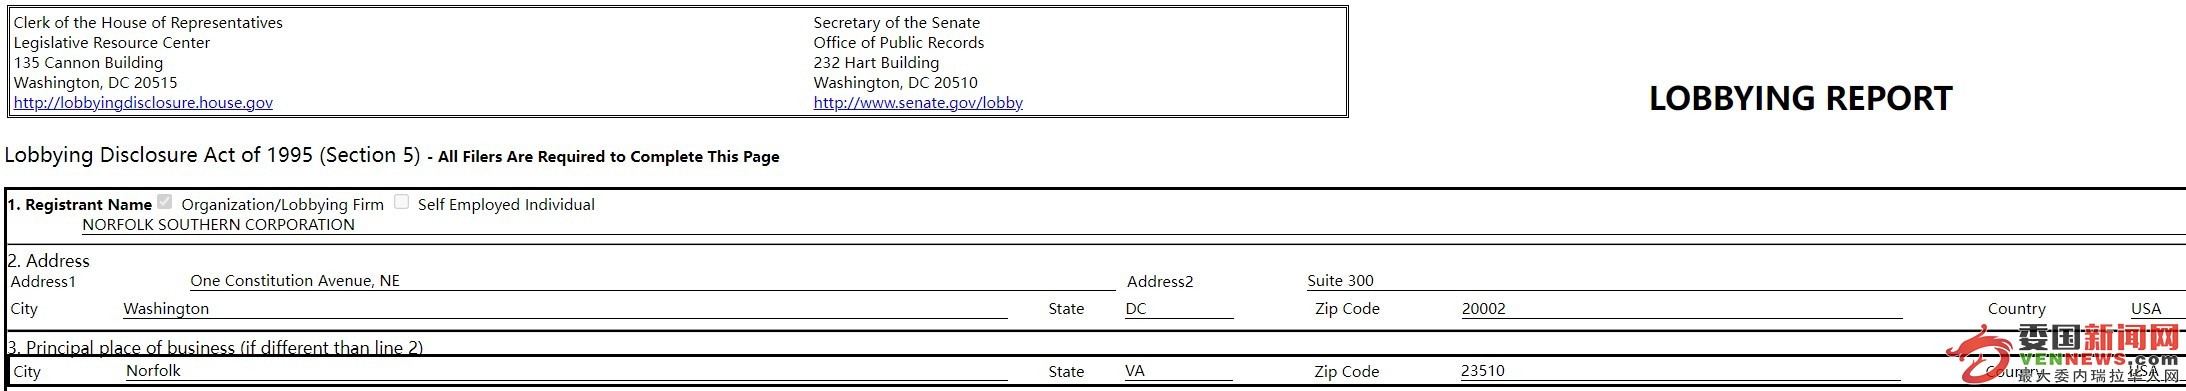Viewport: 2186px width, 391px height.
Task: Click the Lobbying Disclosure Act of 1995 heading
Action: pos(212,155)
